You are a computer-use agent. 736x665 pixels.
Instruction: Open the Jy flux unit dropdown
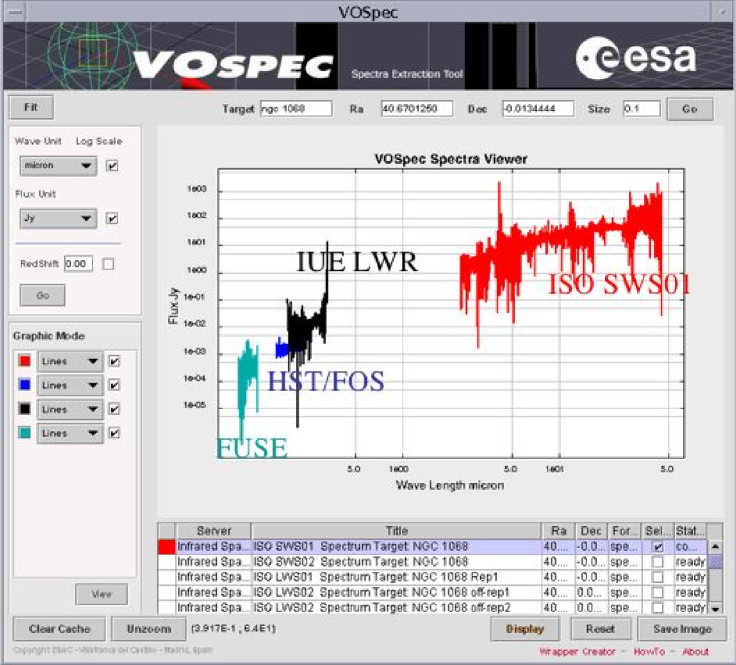click(59, 218)
